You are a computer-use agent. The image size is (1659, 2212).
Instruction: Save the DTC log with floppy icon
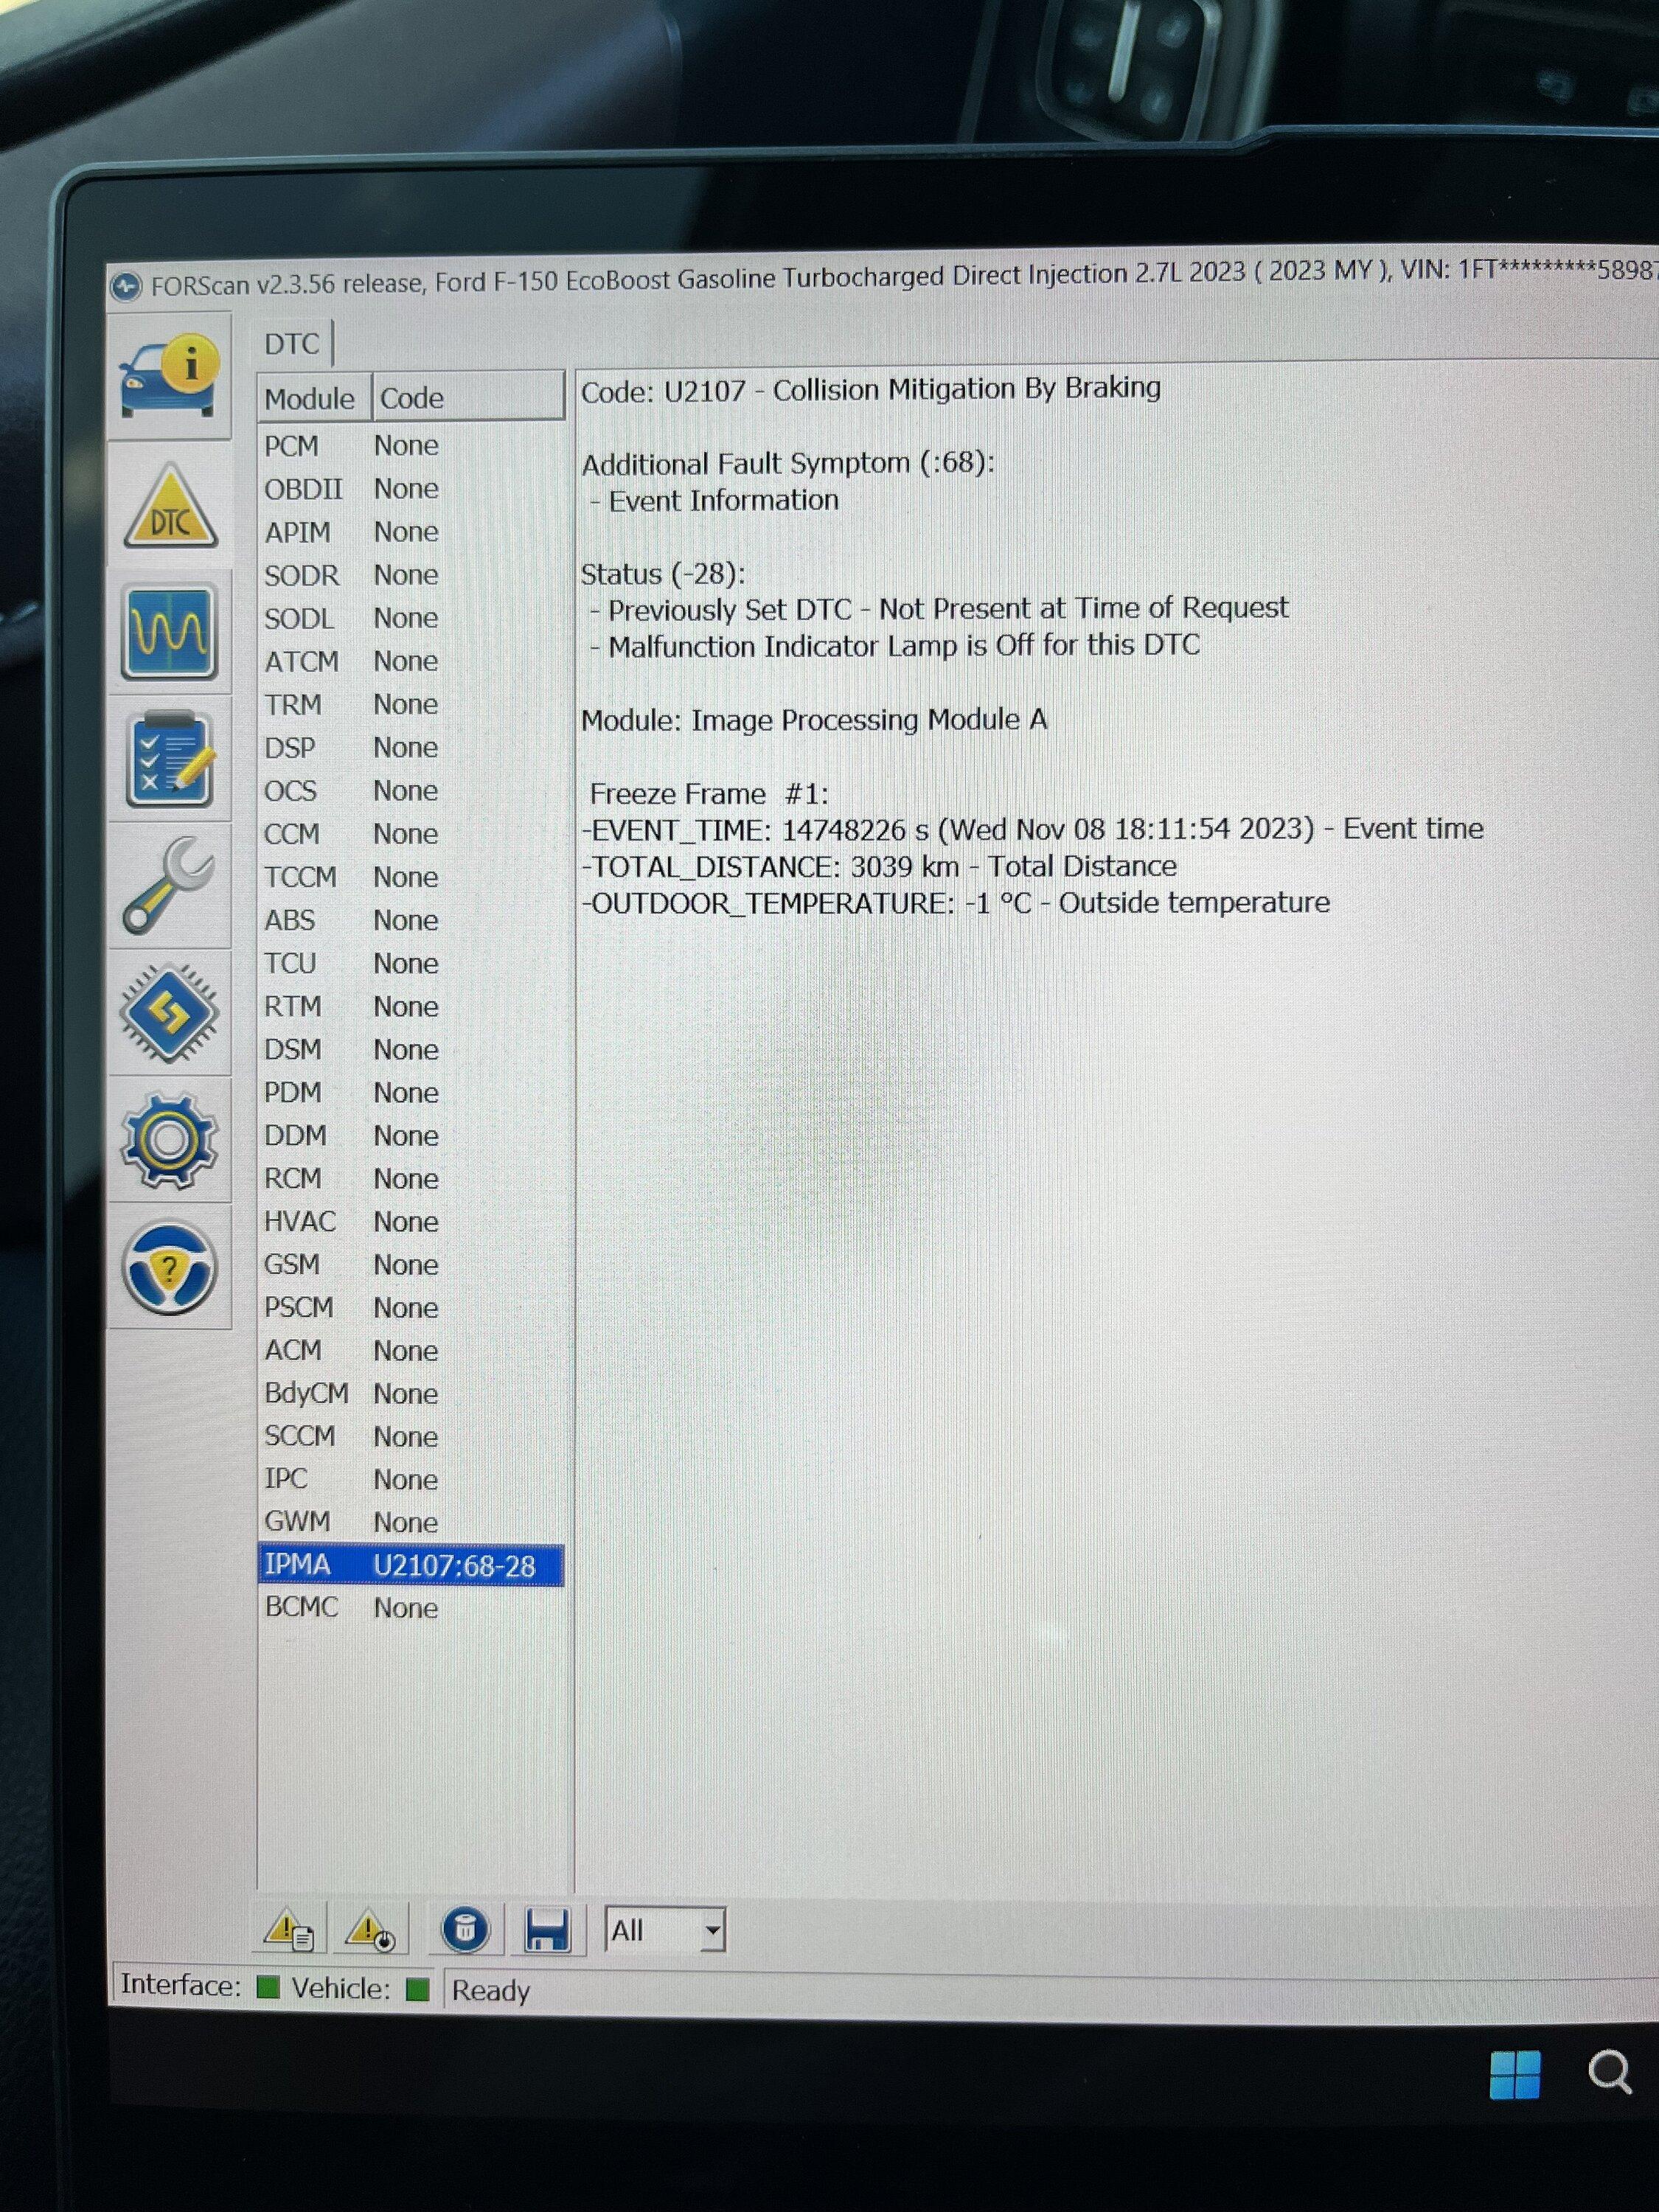pos(546,1930)
